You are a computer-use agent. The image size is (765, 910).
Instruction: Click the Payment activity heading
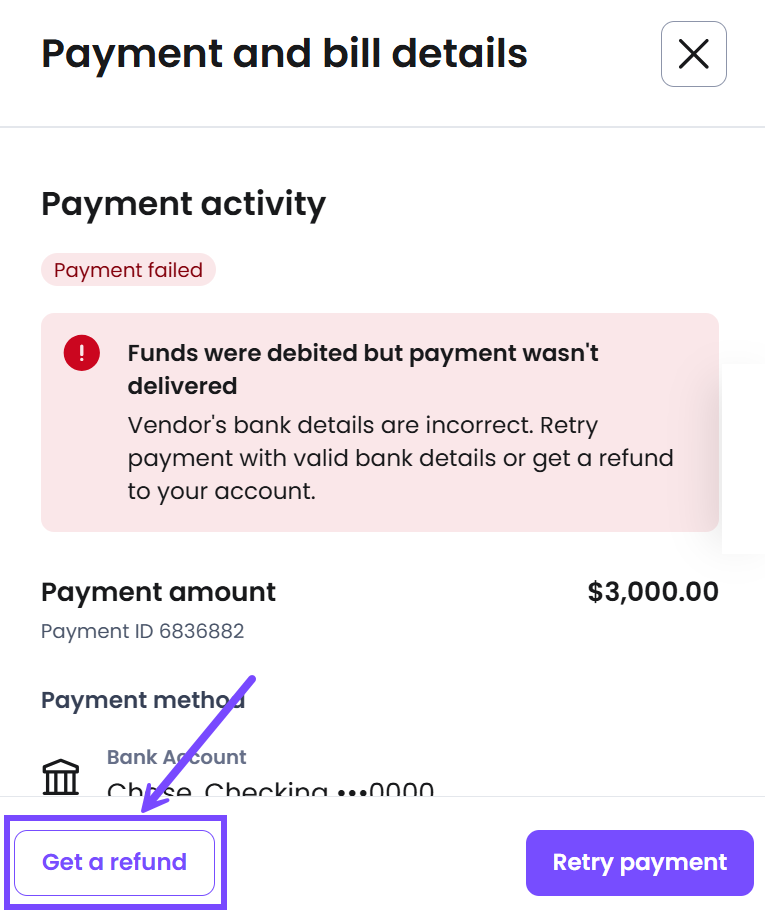[183, 204]
